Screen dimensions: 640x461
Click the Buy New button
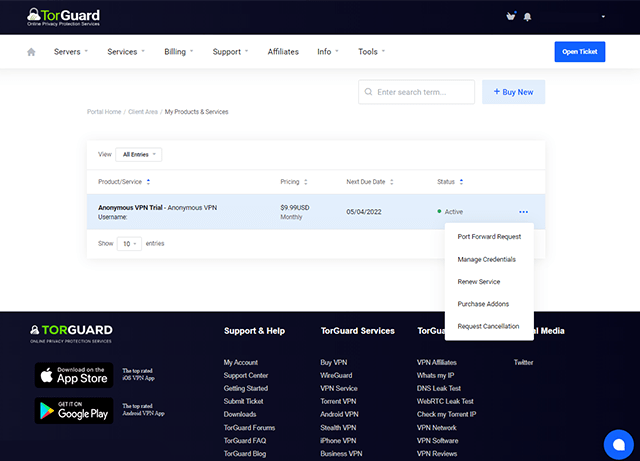click(513, 92)
